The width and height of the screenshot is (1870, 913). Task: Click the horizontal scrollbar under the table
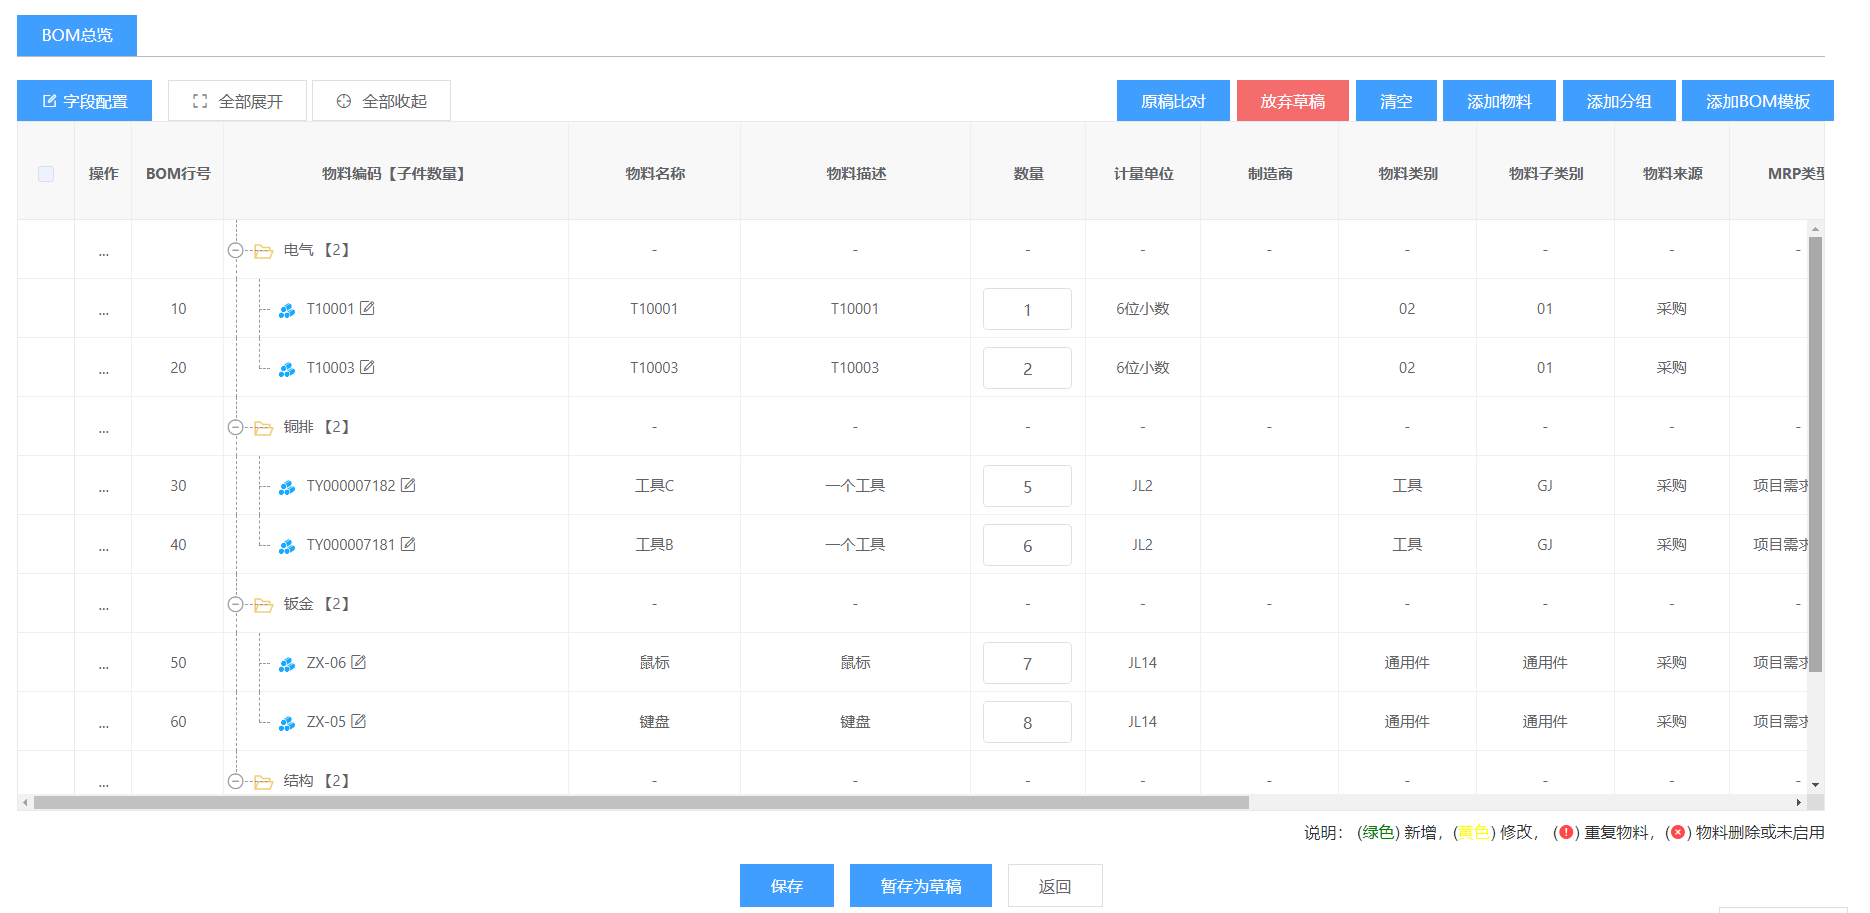pyautogui.click(x=640, y=802)
